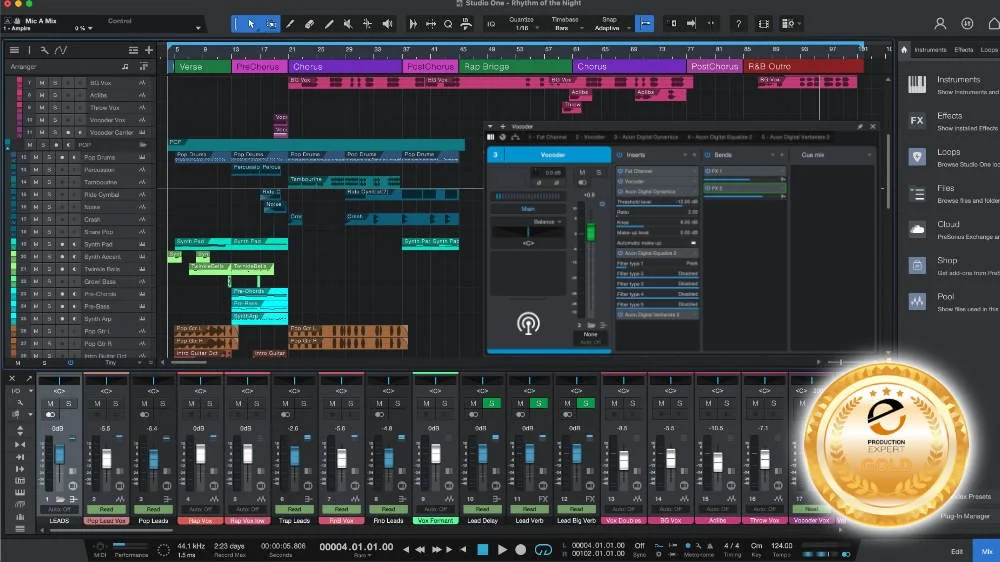
Task: Show automation with the curve icon
Action: (x=61, y=50)
